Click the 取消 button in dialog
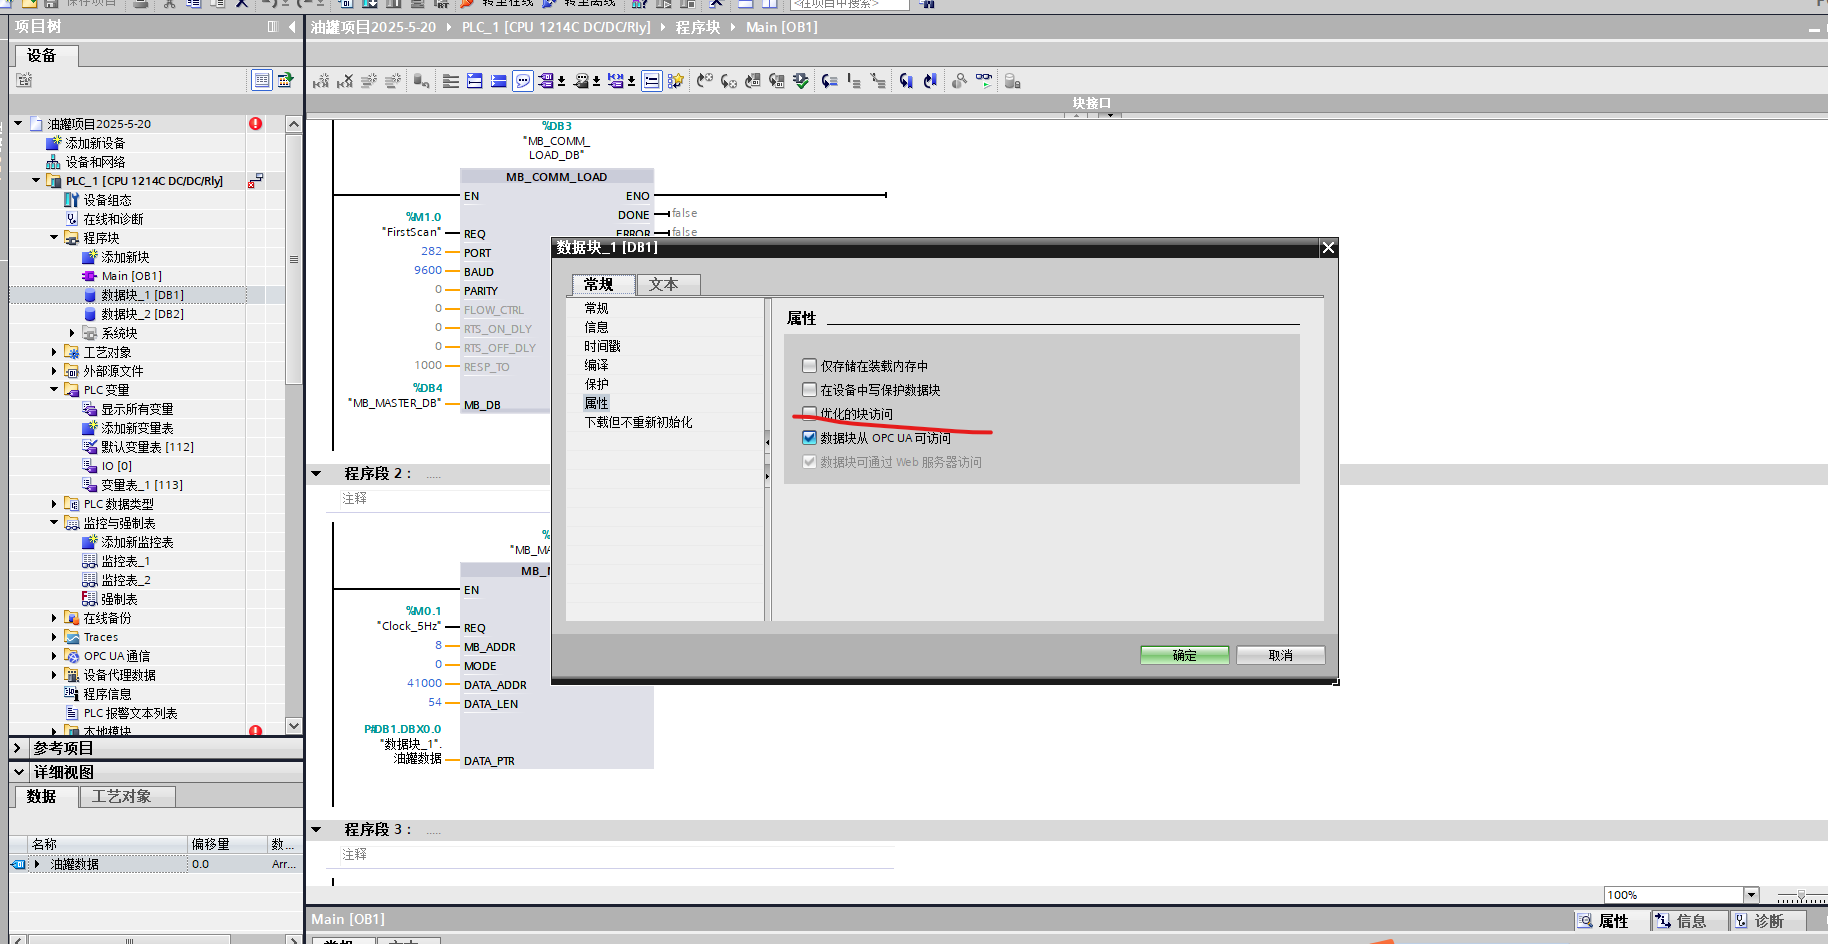The height and width of the screenshot is (944, 1828). coord(1280,655)
